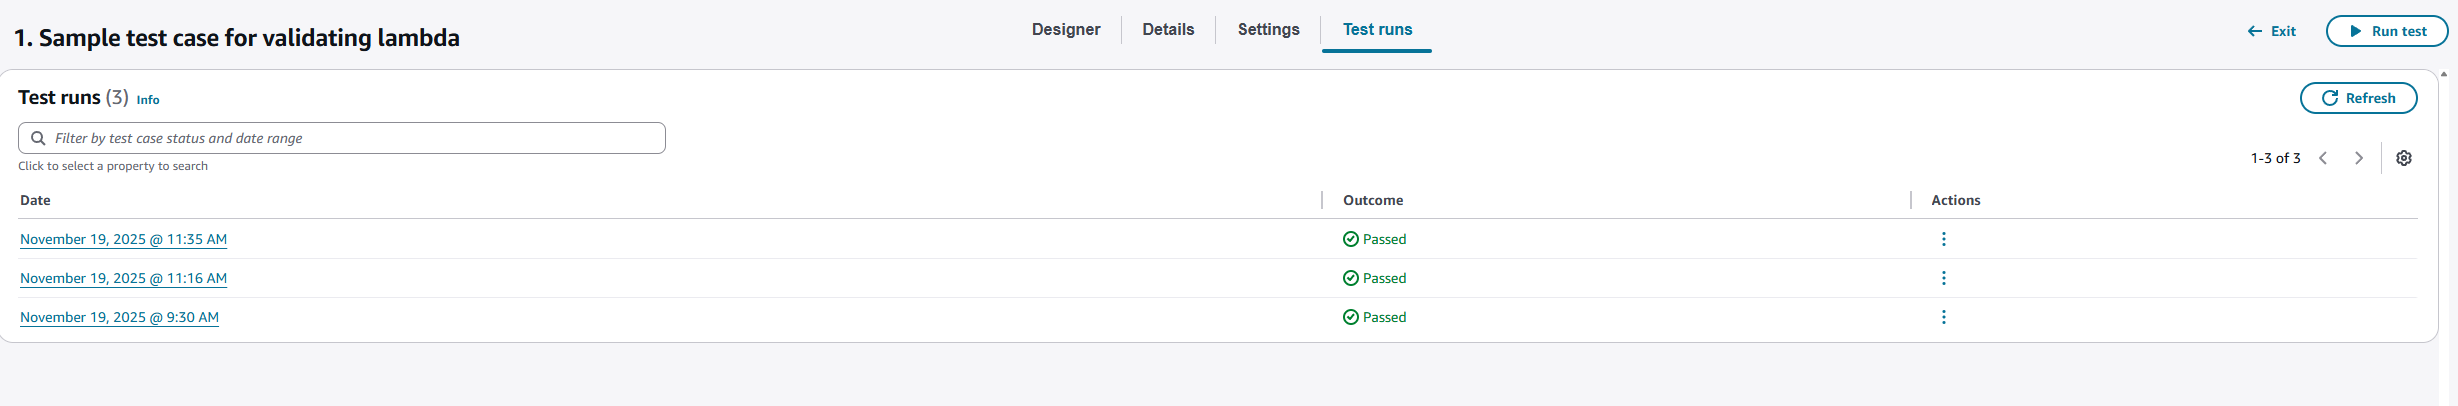Image resolution: width=2458 pixels, height=406 pixels.
Task: Click the Run test button
Action: tap(2386, 31)
